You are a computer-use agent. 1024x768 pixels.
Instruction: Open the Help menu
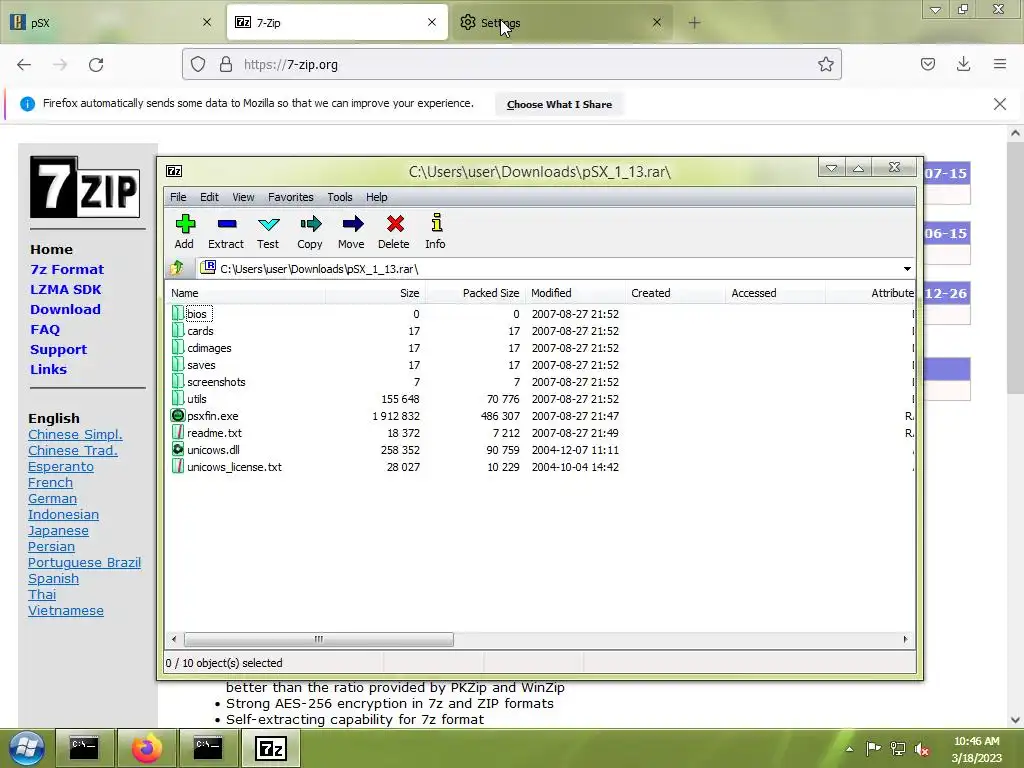(376, 197)
